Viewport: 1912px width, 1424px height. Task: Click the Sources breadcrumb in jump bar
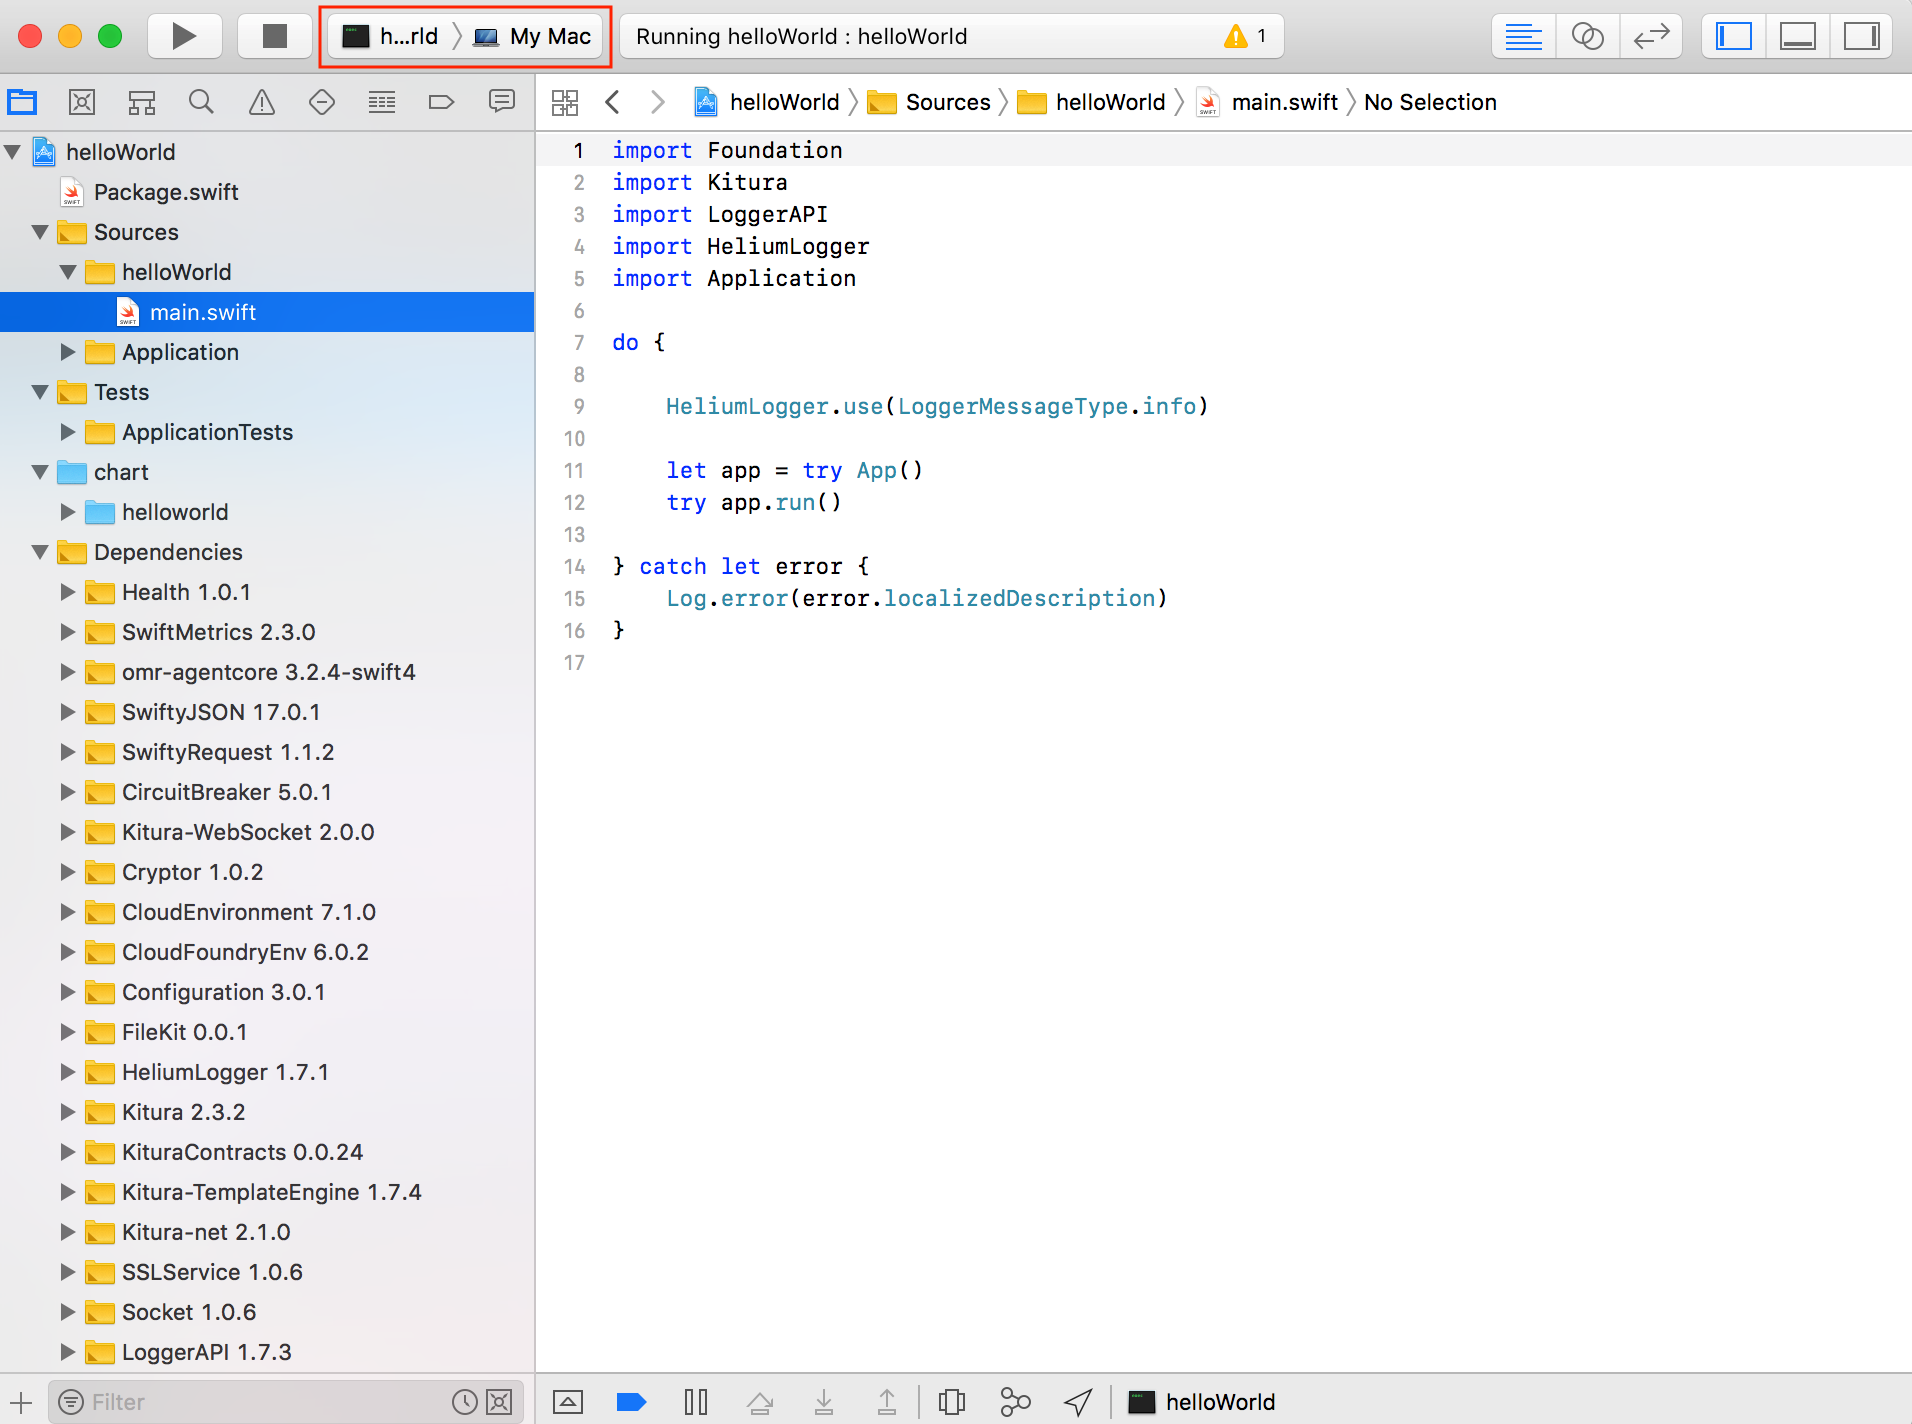[x=946, y=102]
